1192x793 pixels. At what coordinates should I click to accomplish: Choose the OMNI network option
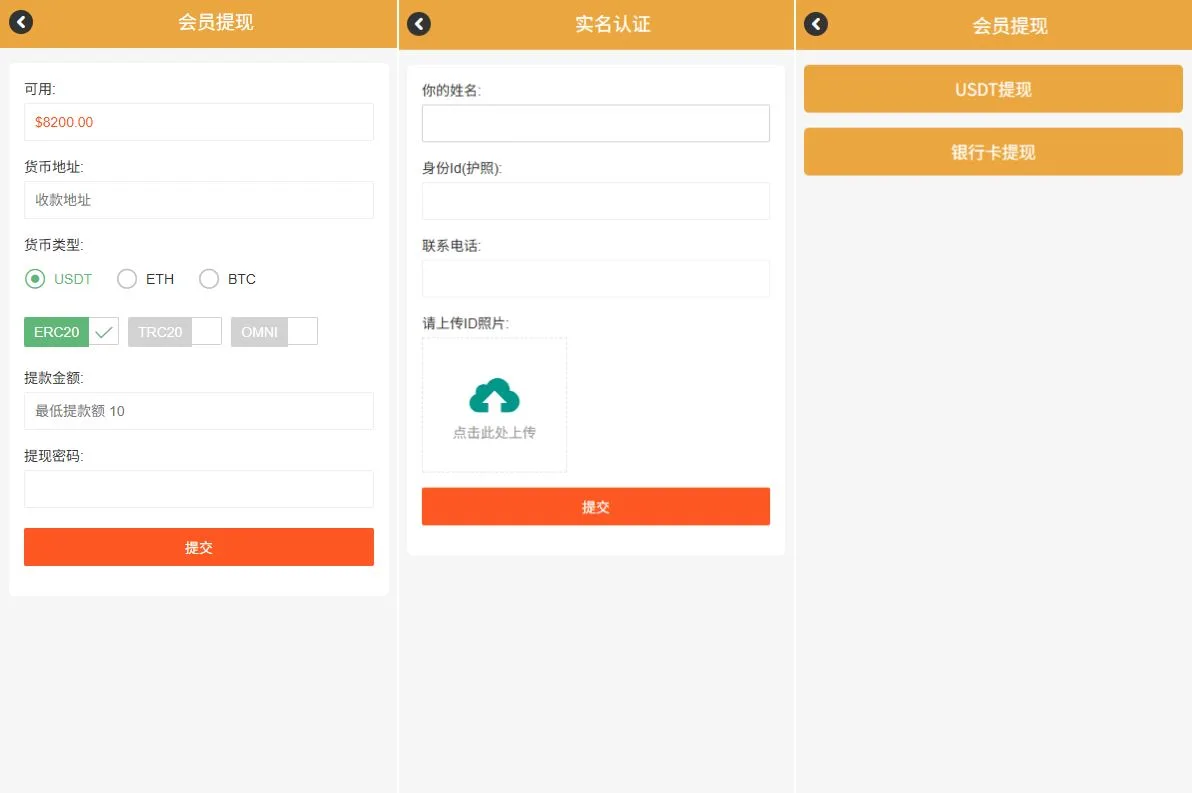pyautogui.click(x=273, y=332)
